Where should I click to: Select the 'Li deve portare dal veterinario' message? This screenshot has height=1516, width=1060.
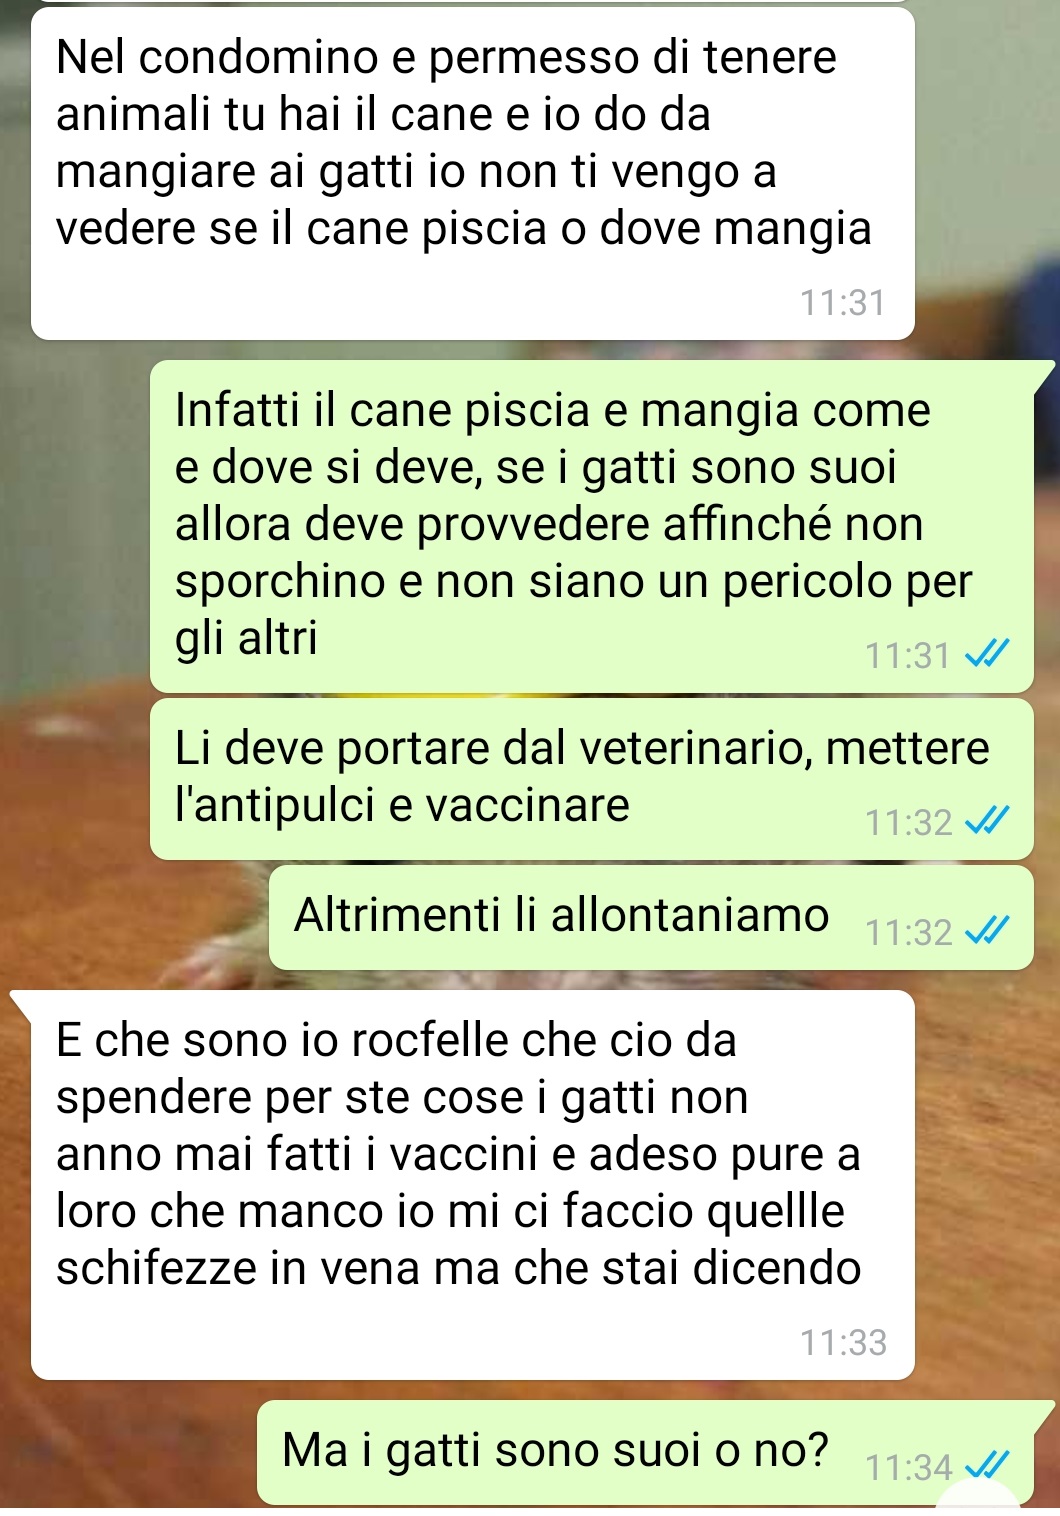(592, 779)
